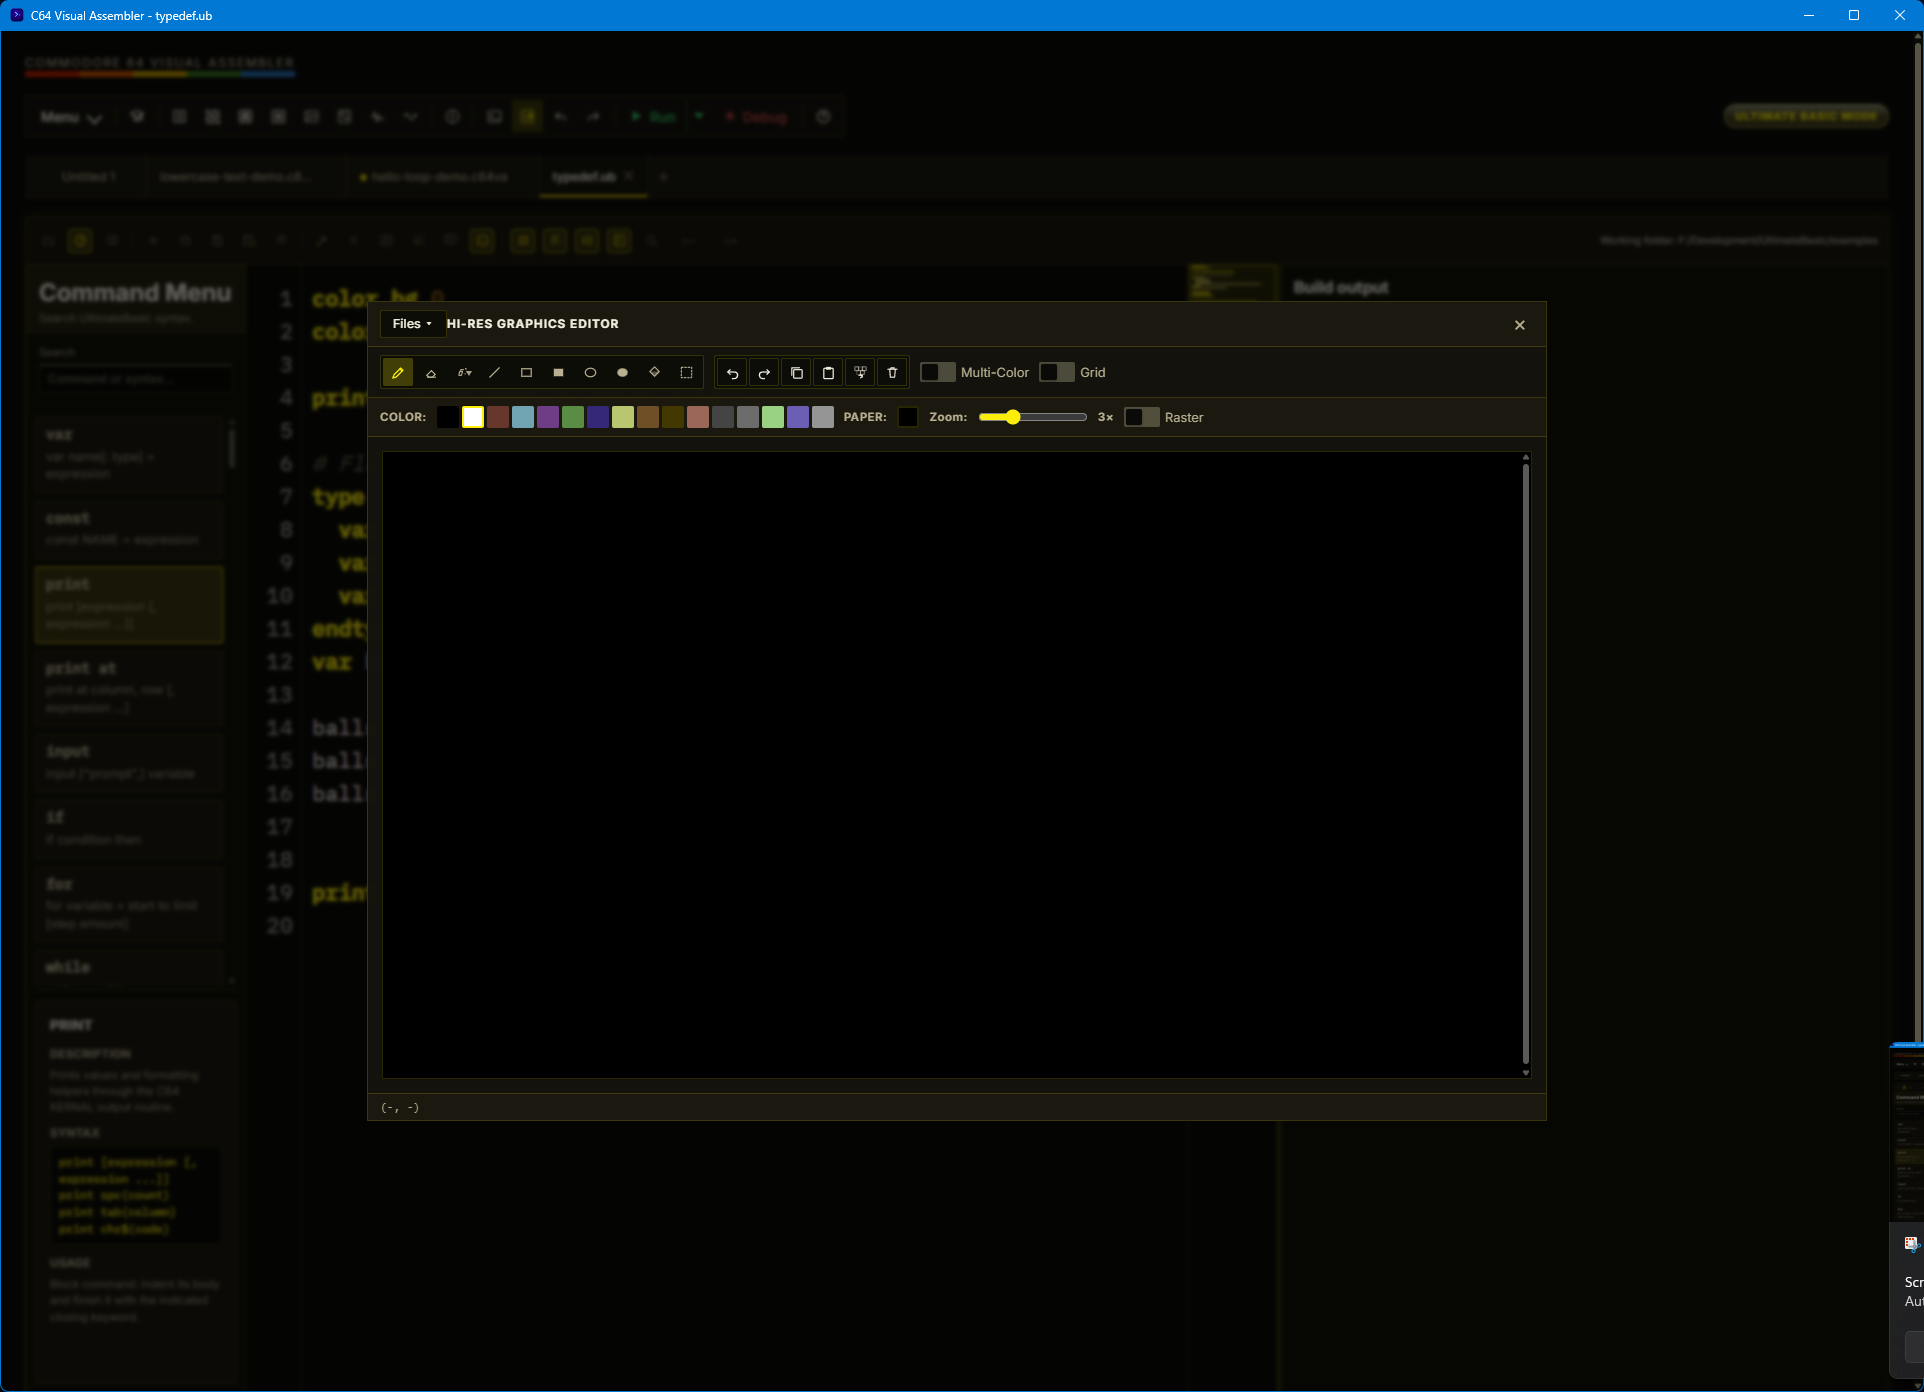This screenshot has width=1924, height=1392.
Task: Switch on the Raster toggle
Action: (1142, 417)
